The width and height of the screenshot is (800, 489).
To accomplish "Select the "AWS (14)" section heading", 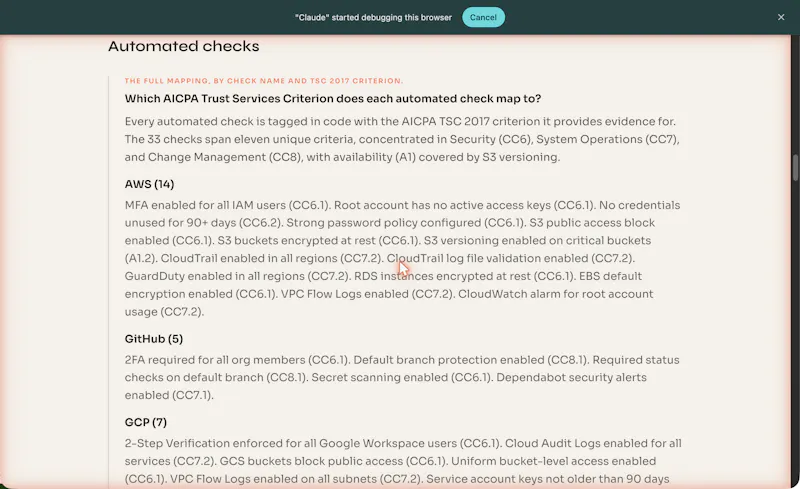I will (149, 184).
